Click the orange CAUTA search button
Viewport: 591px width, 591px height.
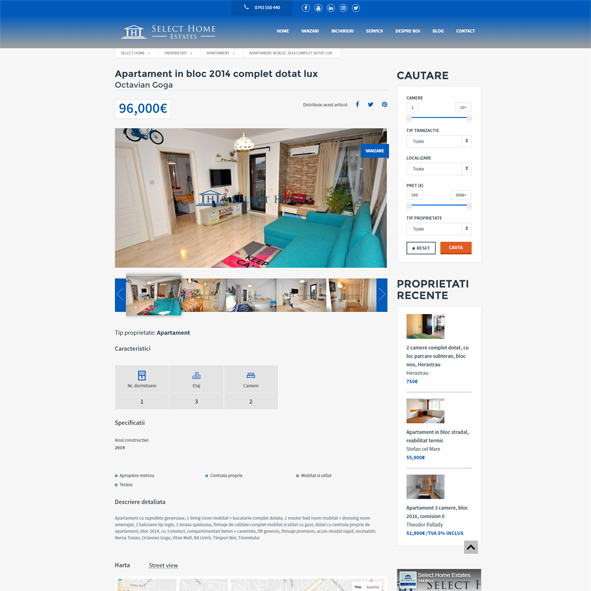point(456,248)
